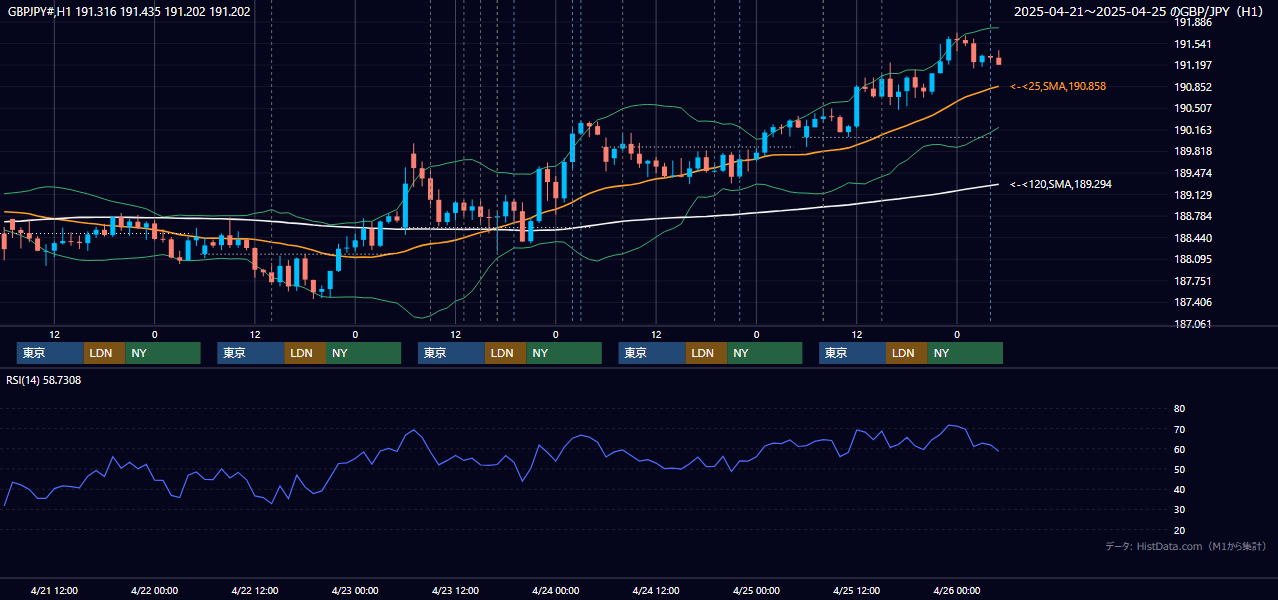1278x600 pixels.
Task: Click RSI scale value 40
Action: [x=1179, y=489]
